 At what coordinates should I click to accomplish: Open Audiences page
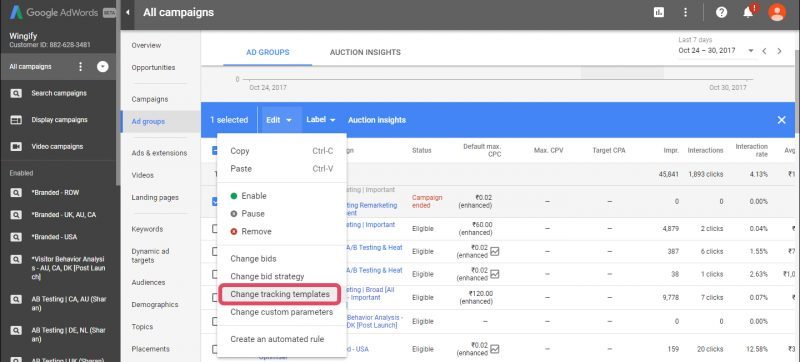[x=148, y=282]
